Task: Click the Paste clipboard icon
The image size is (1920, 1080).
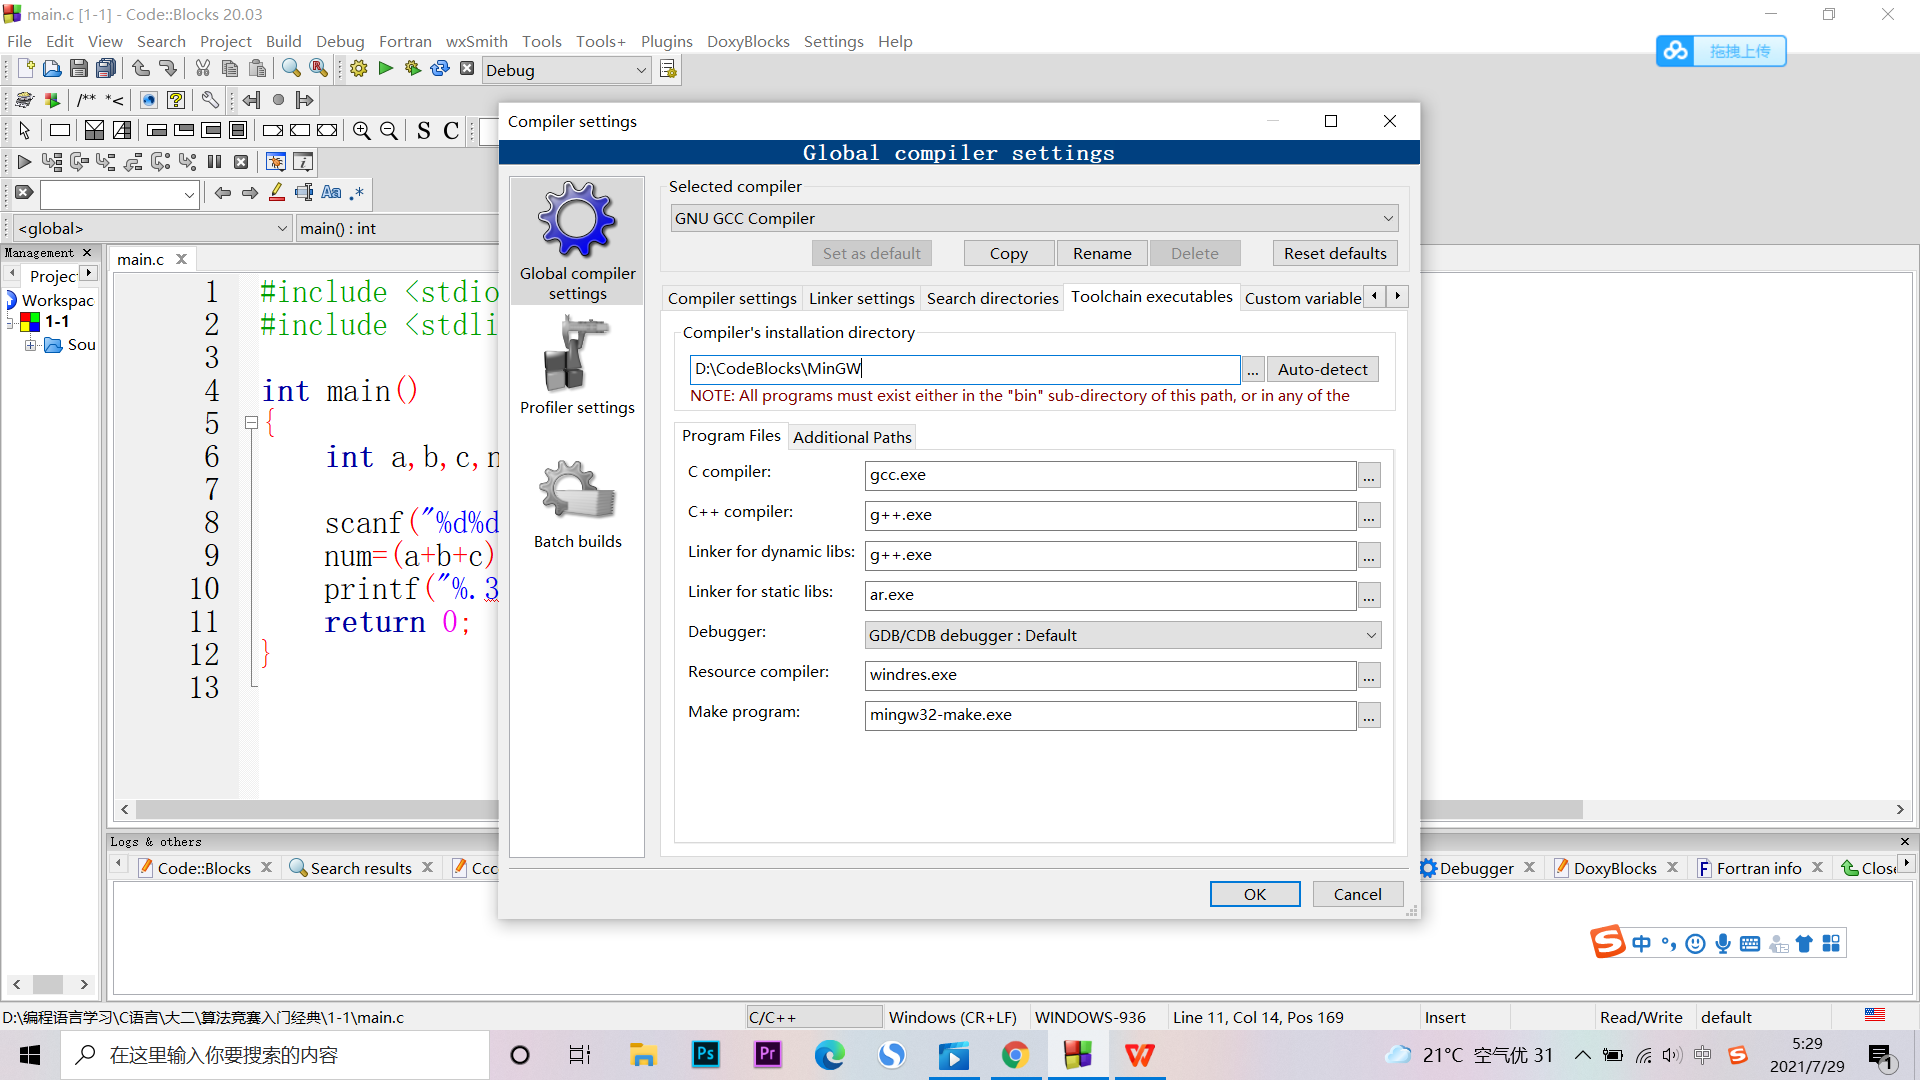Action: pyautogui.click(x=257, y=69)
